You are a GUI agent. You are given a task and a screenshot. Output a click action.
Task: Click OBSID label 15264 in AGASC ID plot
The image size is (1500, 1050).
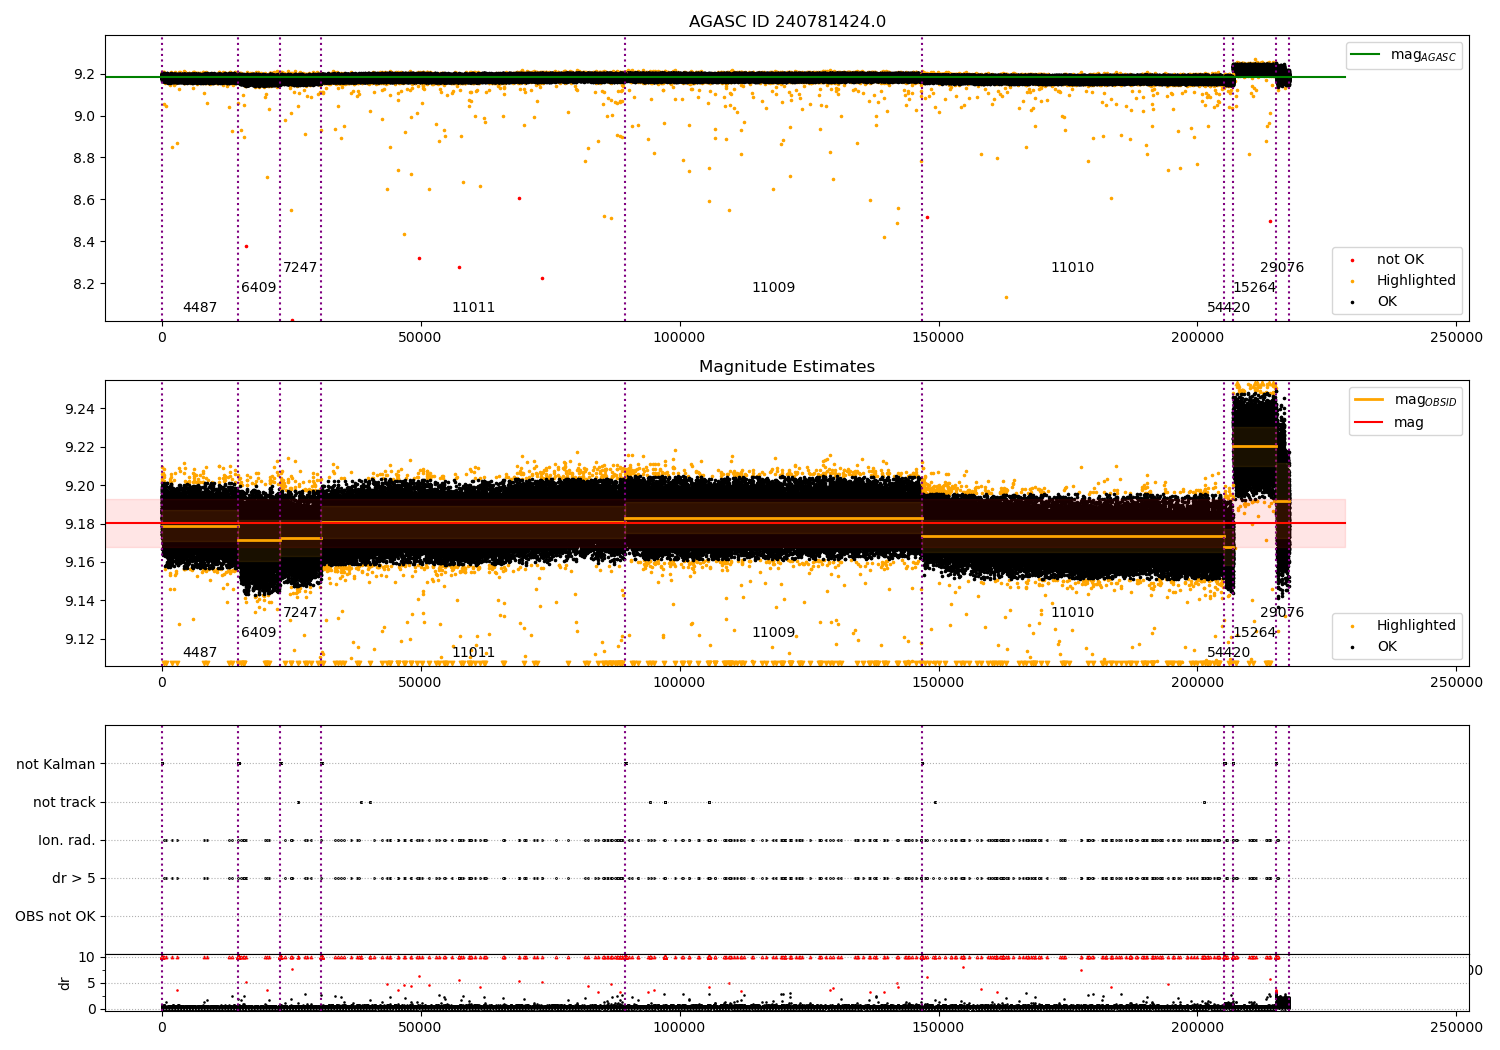point(1254,288)
